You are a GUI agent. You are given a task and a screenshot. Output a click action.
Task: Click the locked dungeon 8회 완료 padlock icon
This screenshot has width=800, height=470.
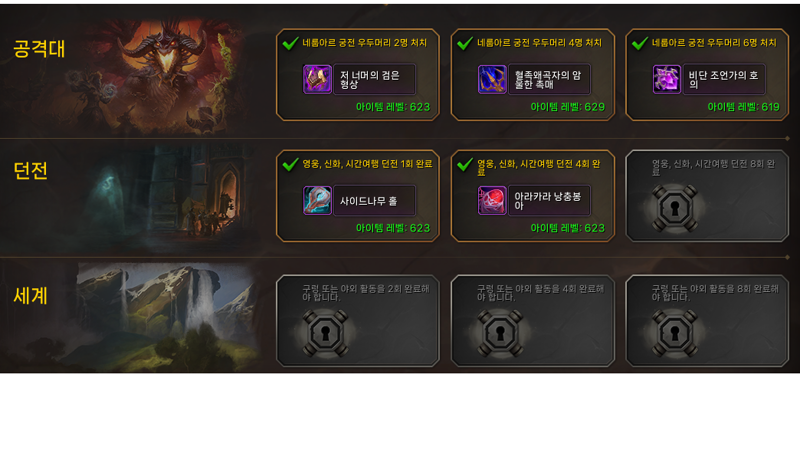coord(674,208)
